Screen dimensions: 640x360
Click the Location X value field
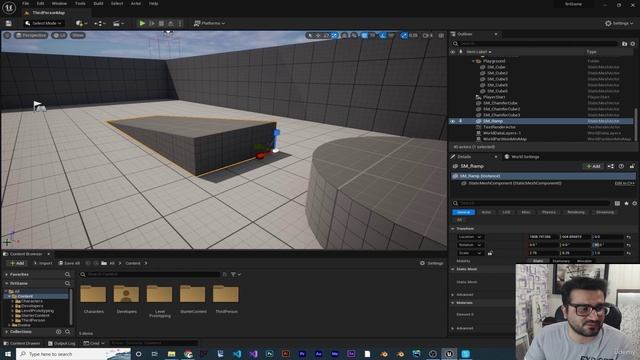(x=543, y=237)
